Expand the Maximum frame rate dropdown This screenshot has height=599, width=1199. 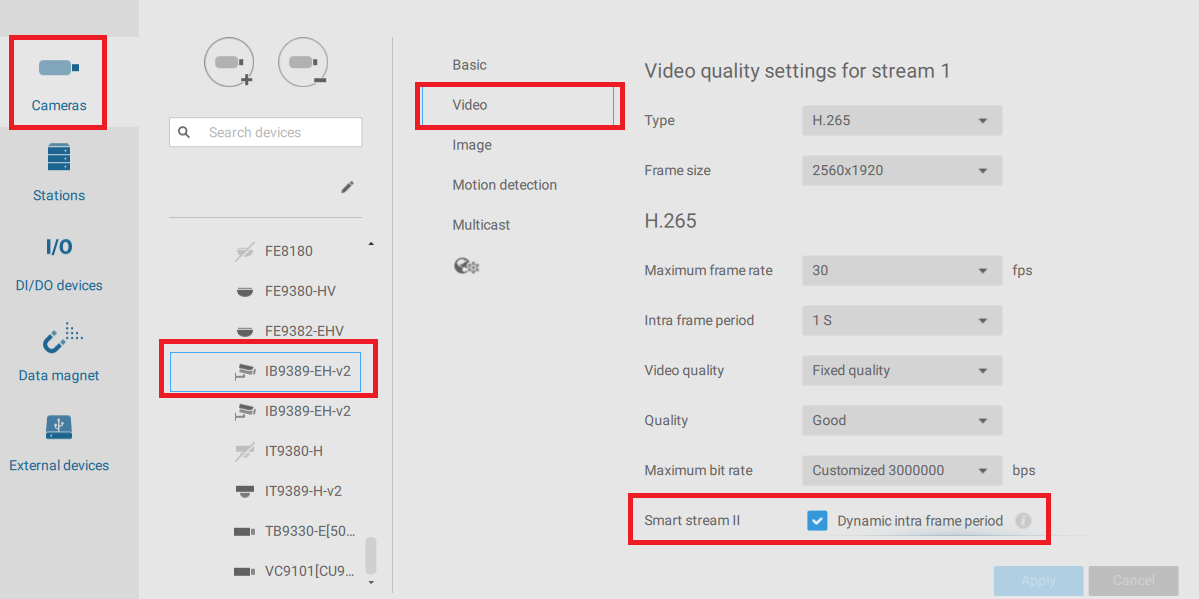(x=901, y=271)
